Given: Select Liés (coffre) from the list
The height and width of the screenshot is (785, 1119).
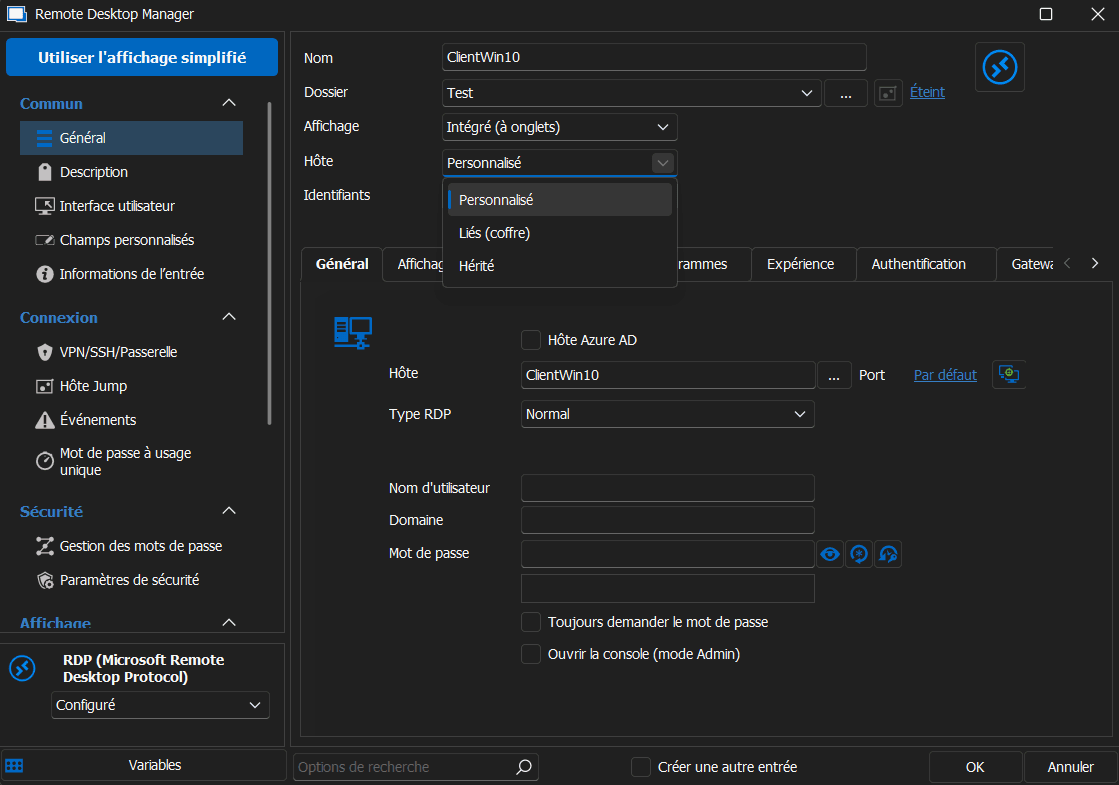Looking at the screenshot, I should tap(494, 233).
